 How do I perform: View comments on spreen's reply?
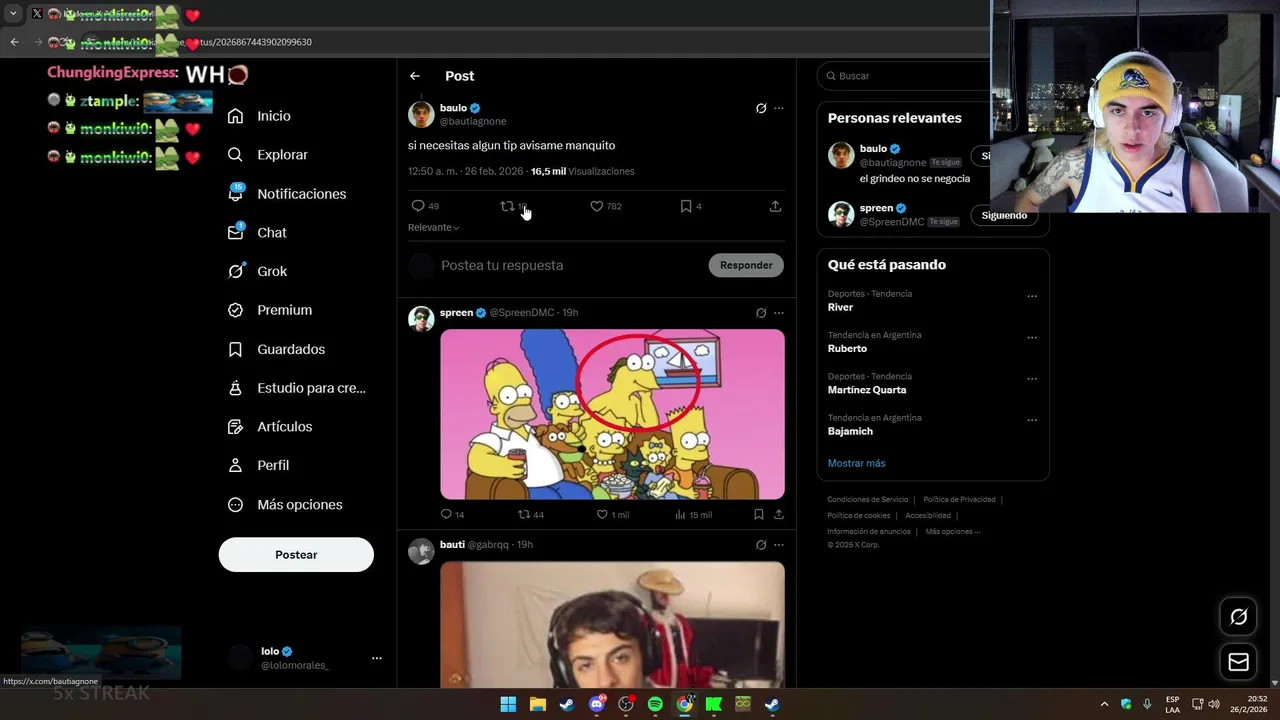(446, 514)
